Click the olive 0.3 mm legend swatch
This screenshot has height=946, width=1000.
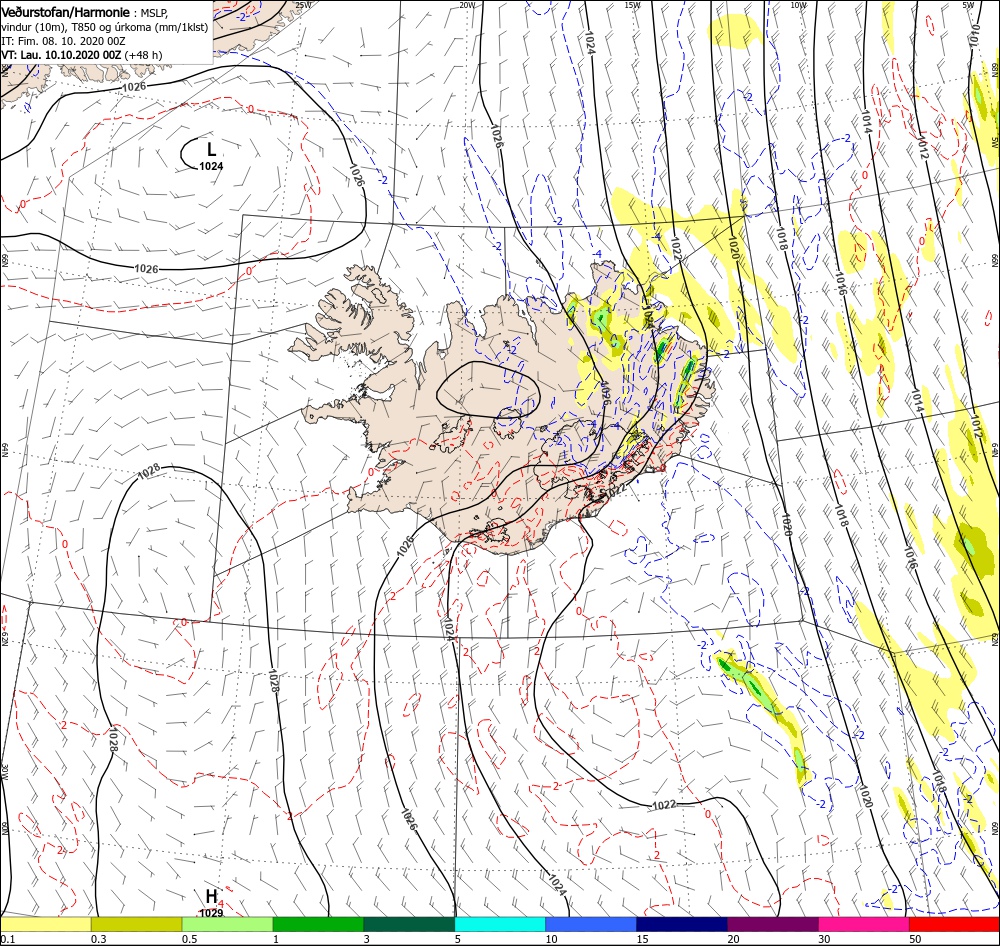point(136,924)
